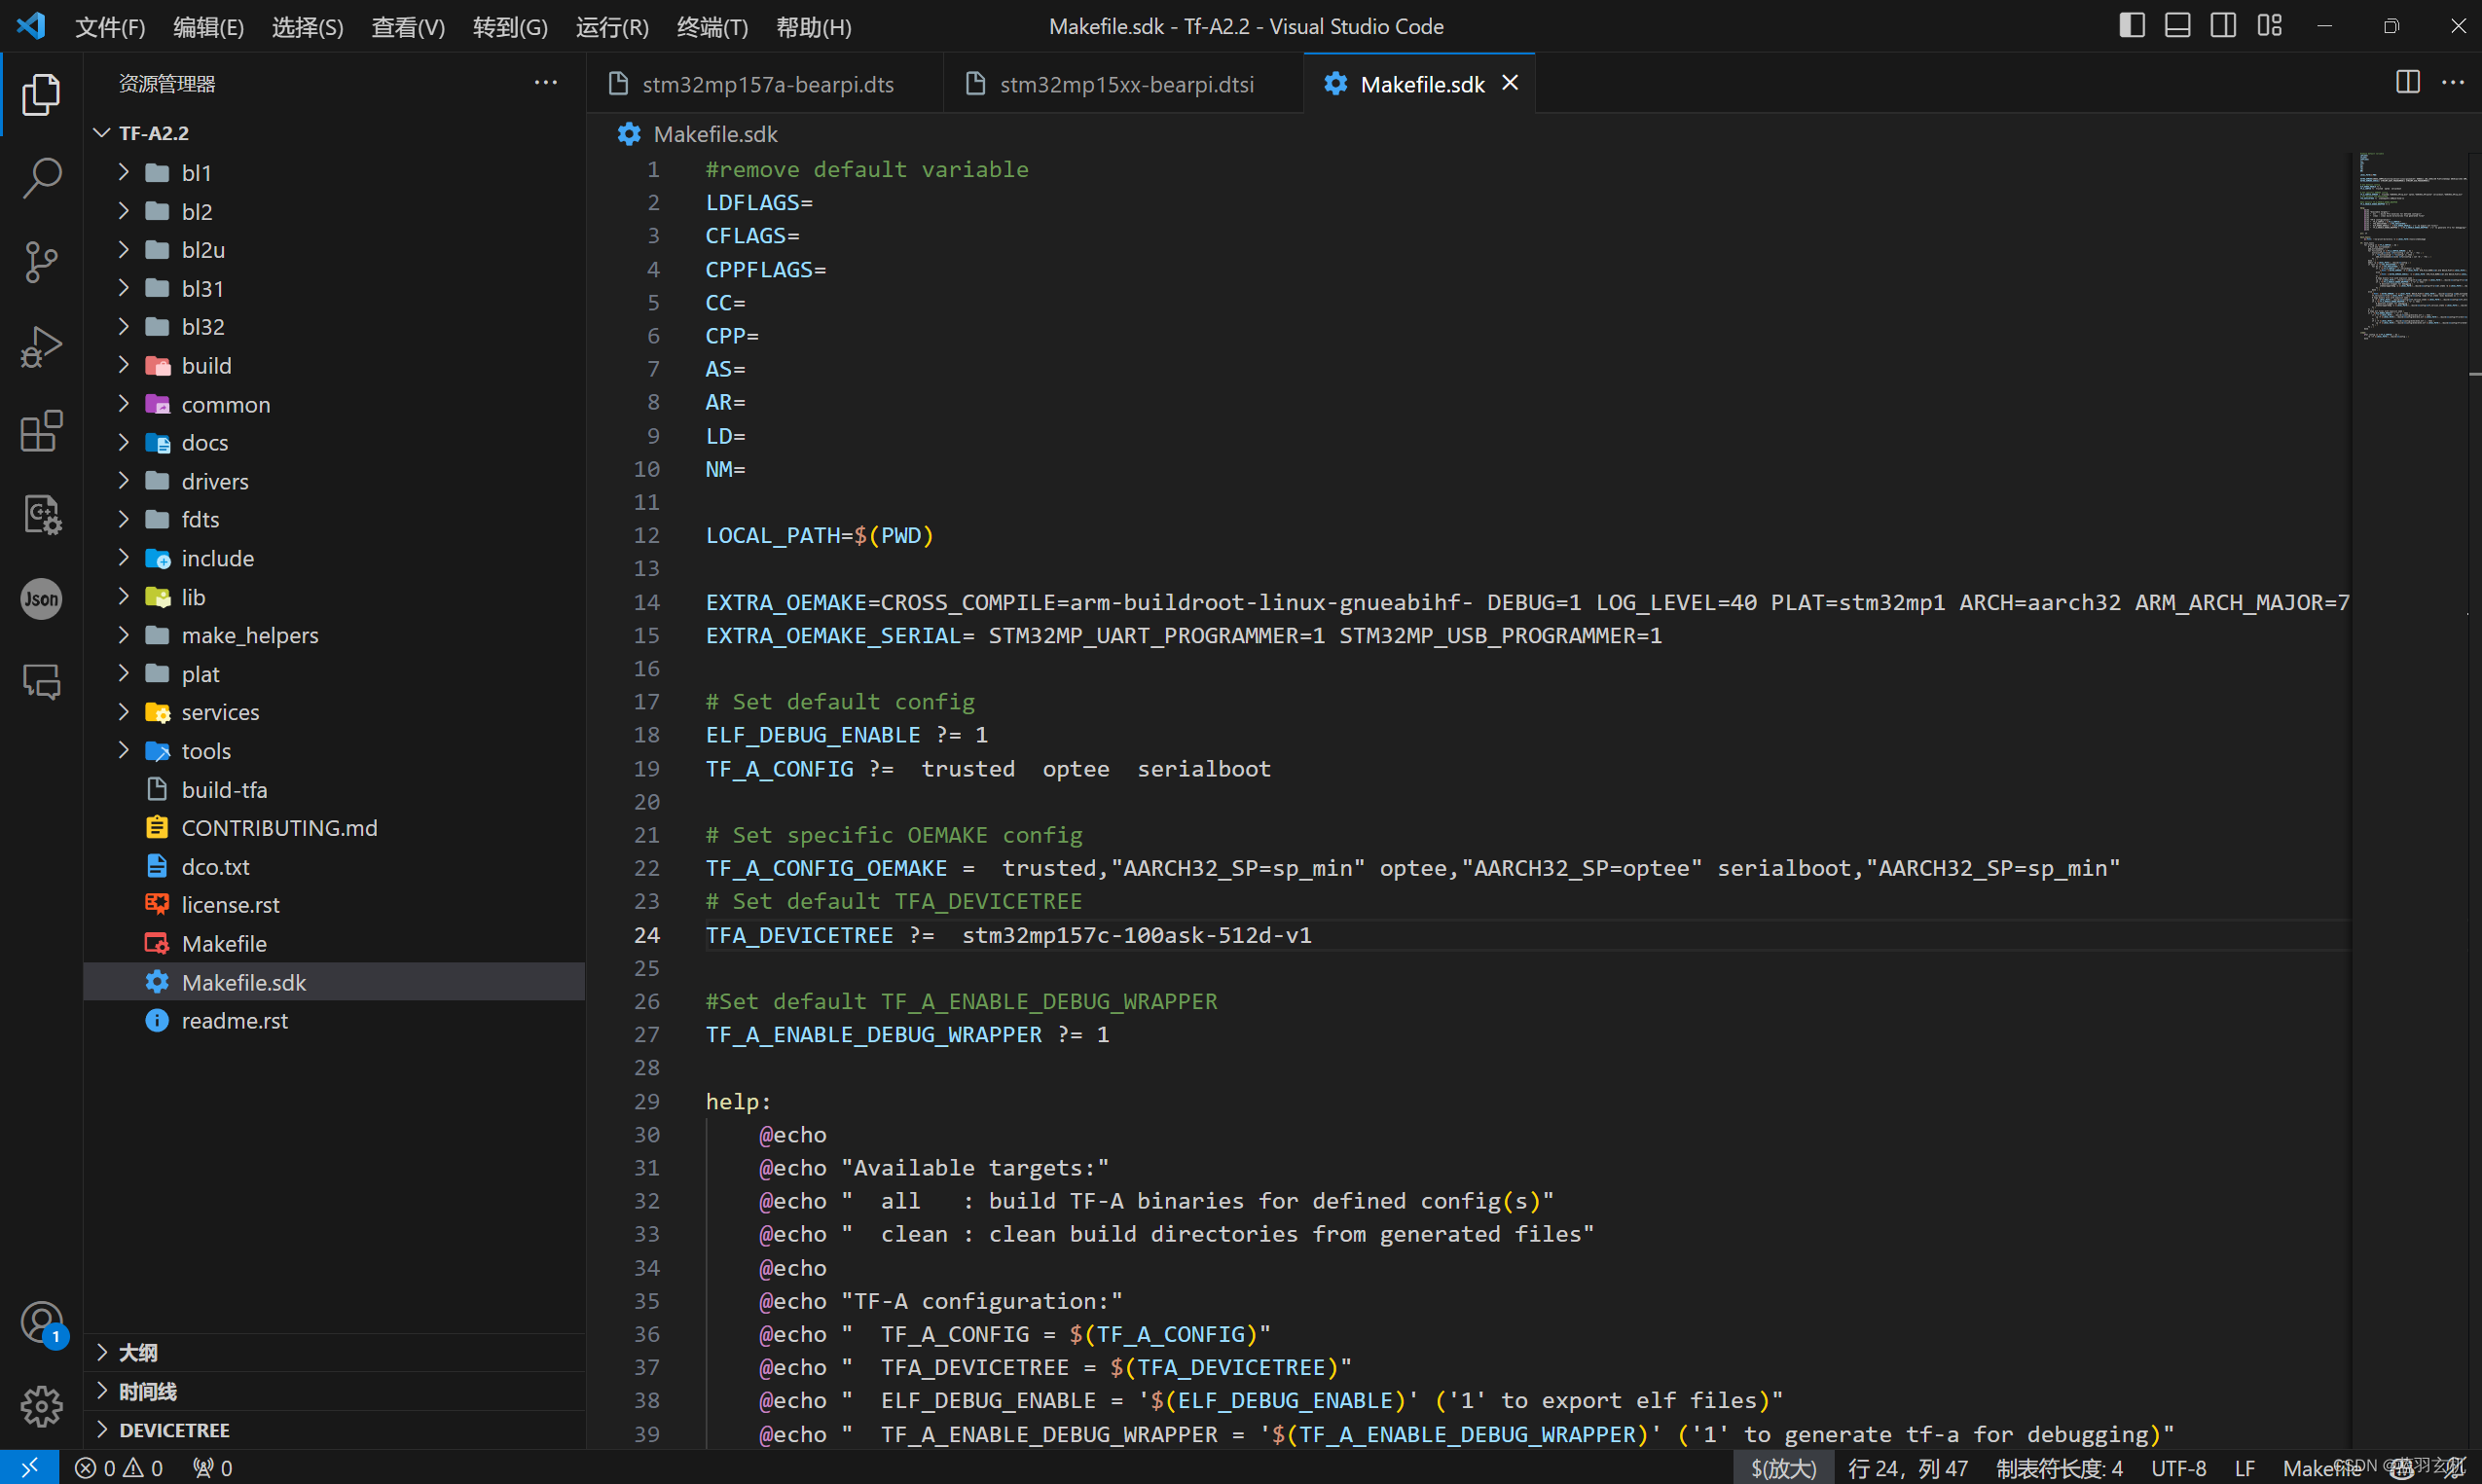Expand the build folder
Image resolution: width=2482 pixels, height=1484 pixels.
pos(334,365)
